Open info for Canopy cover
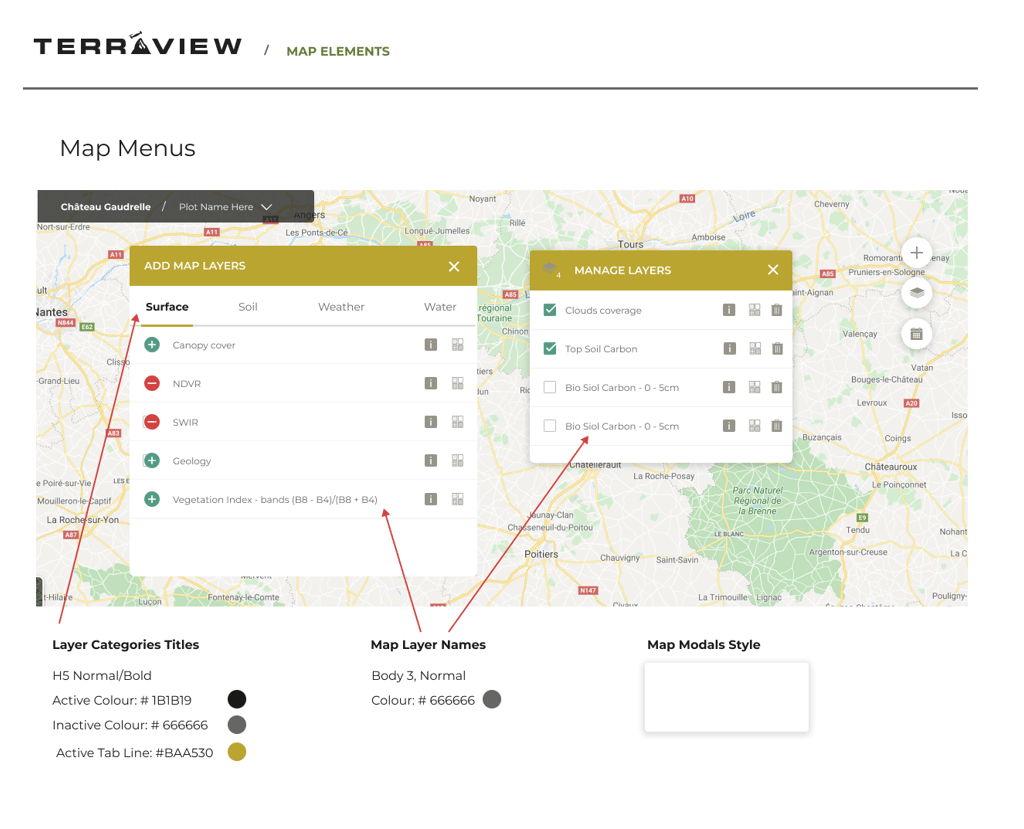The height and width of the screenshot is (829, 1024). point(431,344)
